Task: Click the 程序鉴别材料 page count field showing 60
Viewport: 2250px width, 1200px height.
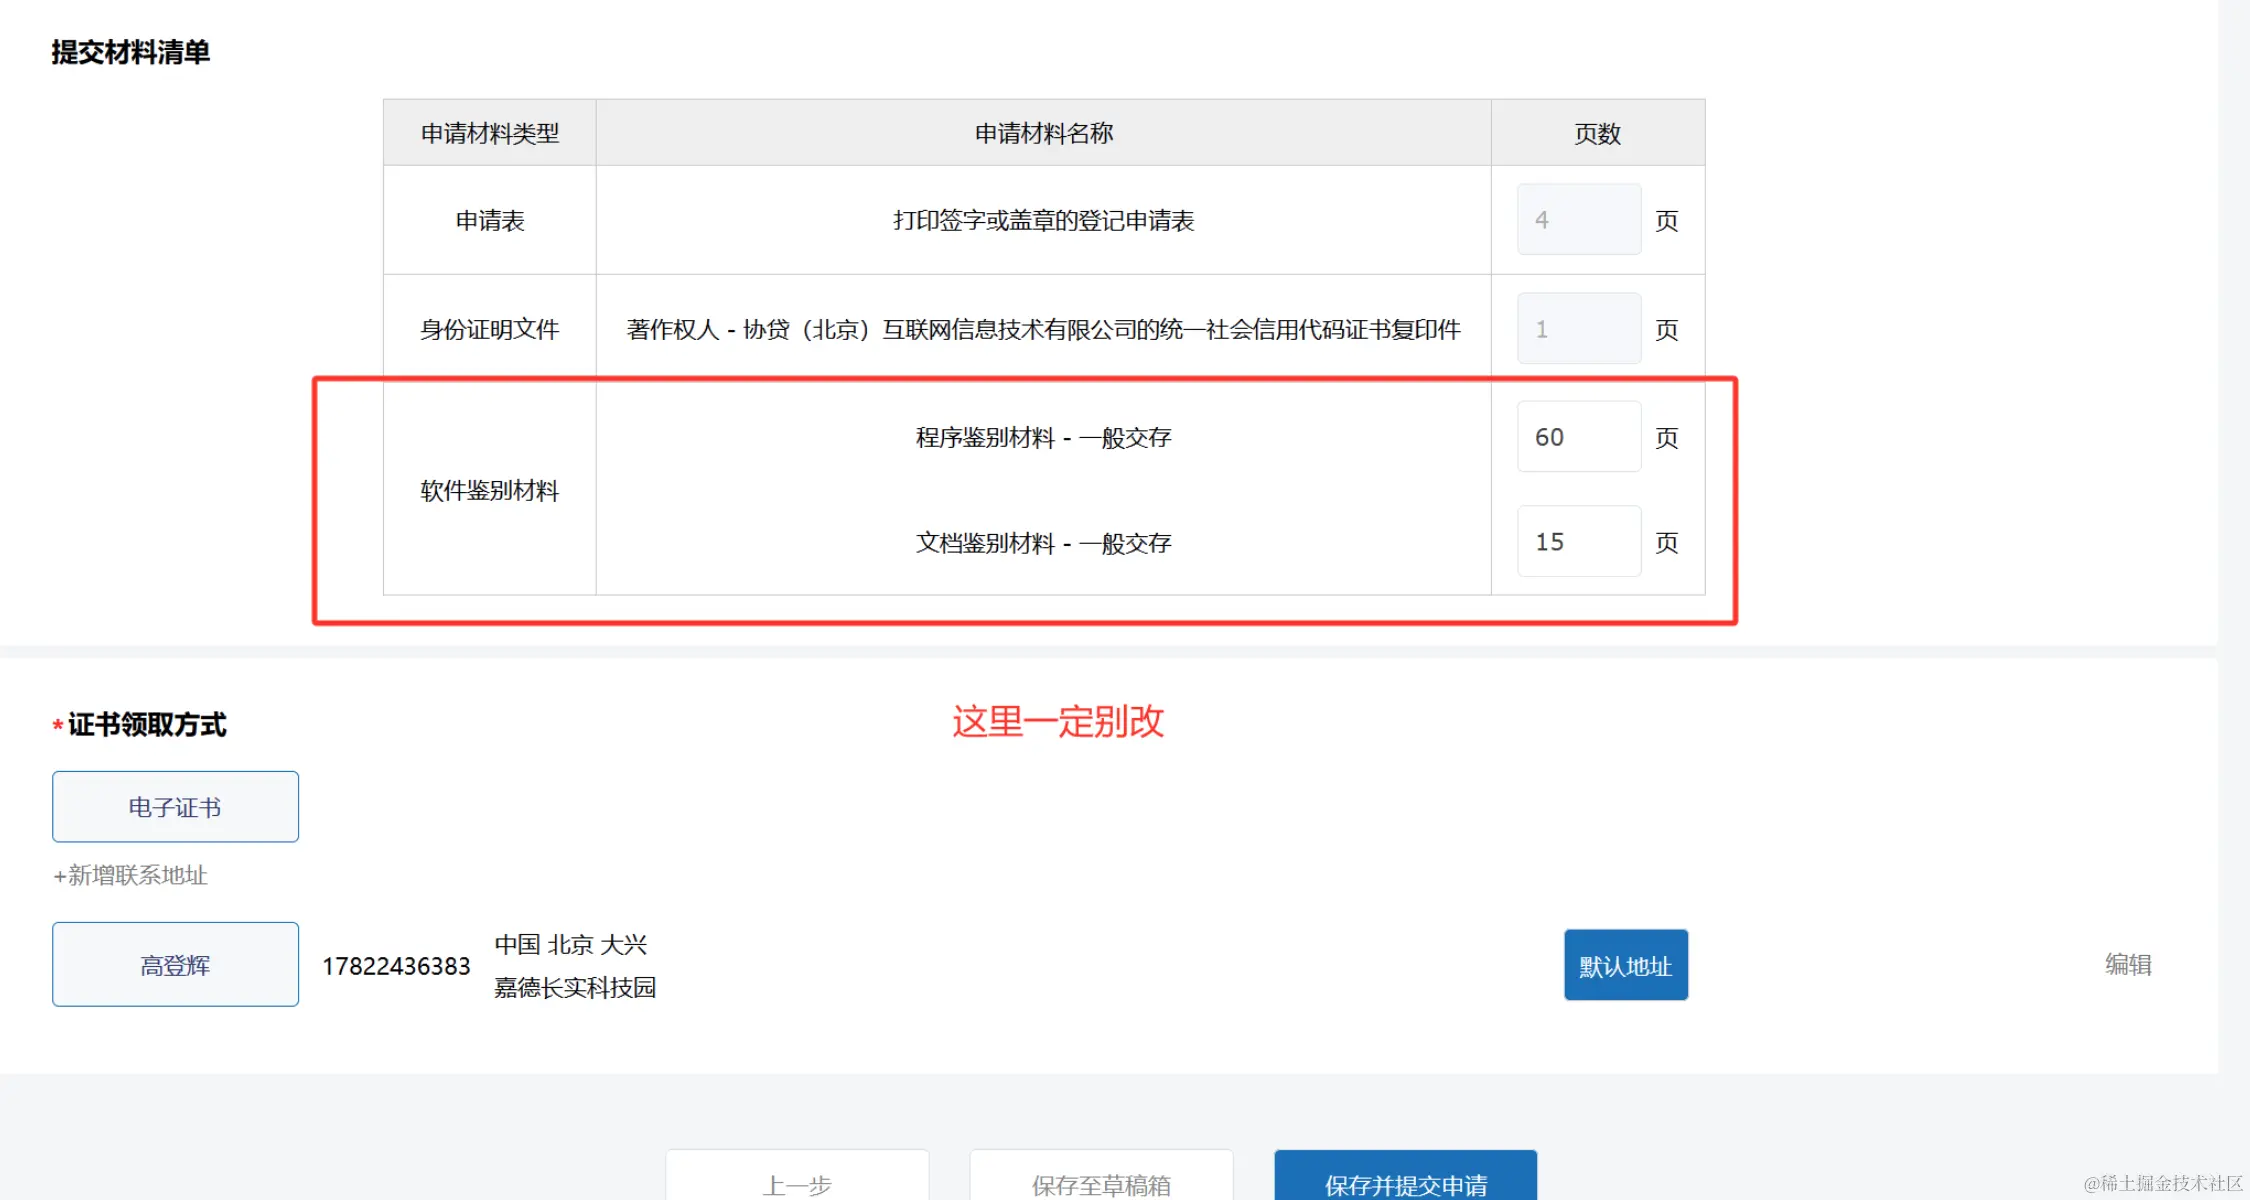Action: [1578, 437]
